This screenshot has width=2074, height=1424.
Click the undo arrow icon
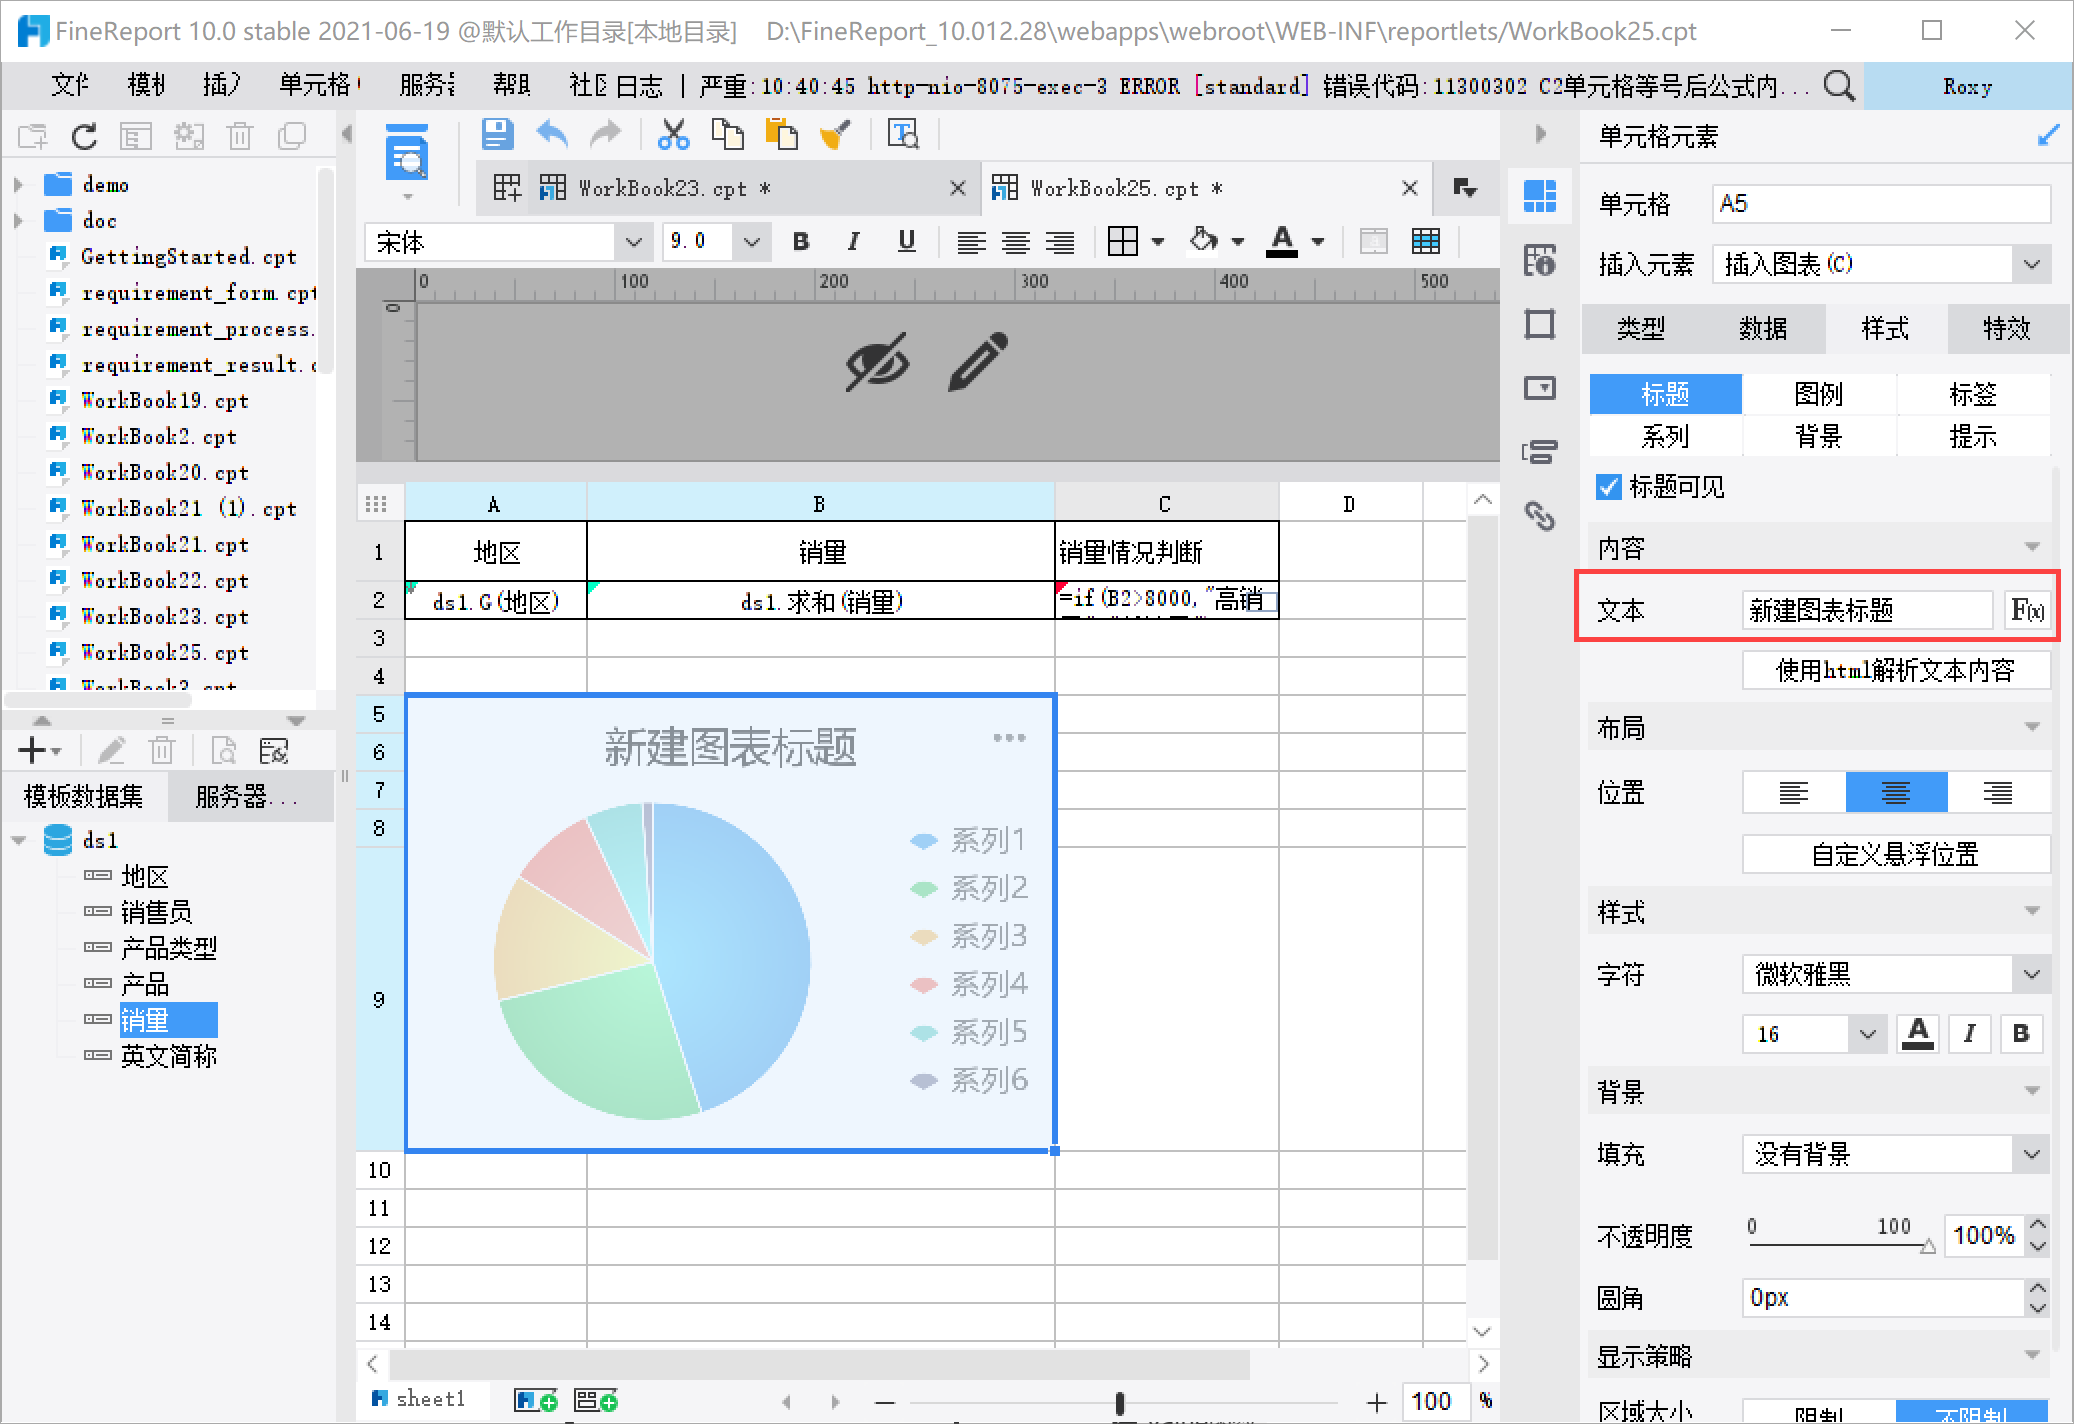tap(552, 134)
